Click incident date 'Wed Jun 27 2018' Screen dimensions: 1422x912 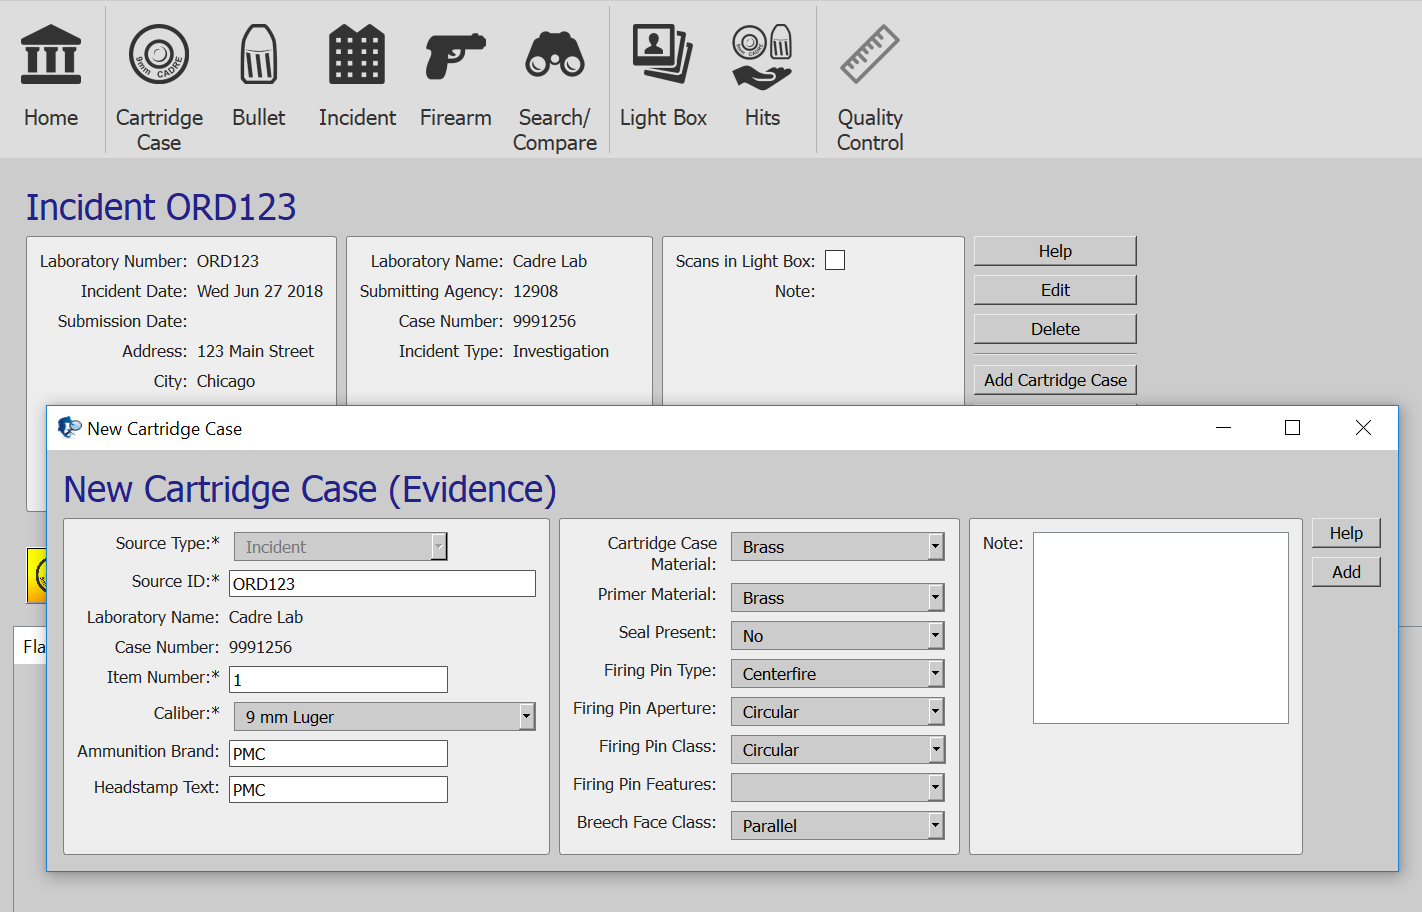[260, 291]
